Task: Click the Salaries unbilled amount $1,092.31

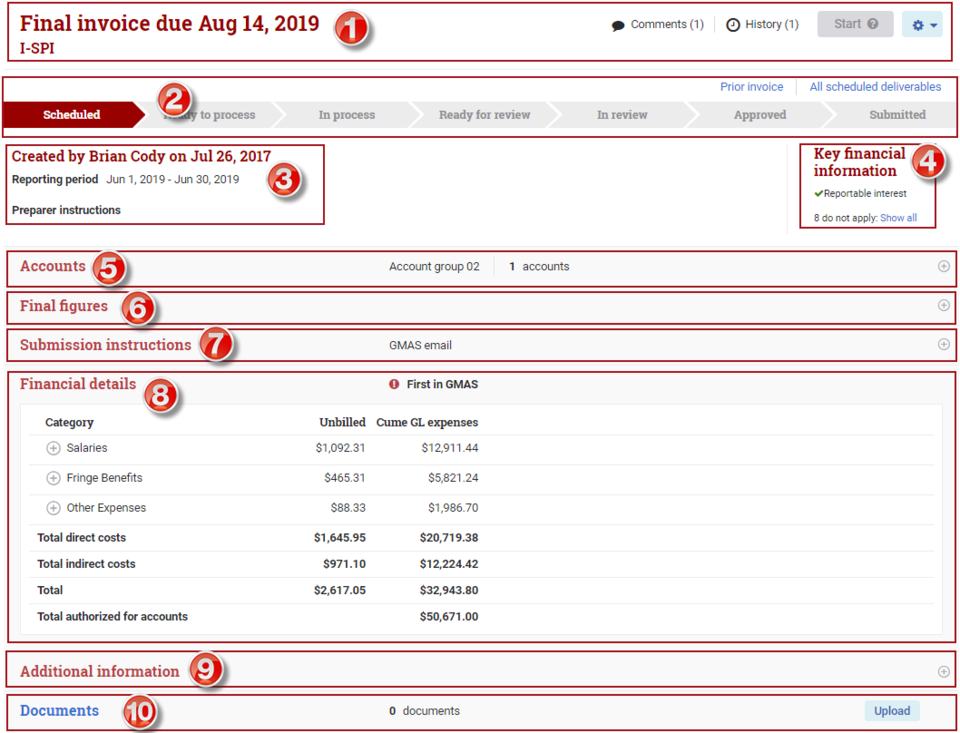Action: pyautogui.click(x=340, y=448)
